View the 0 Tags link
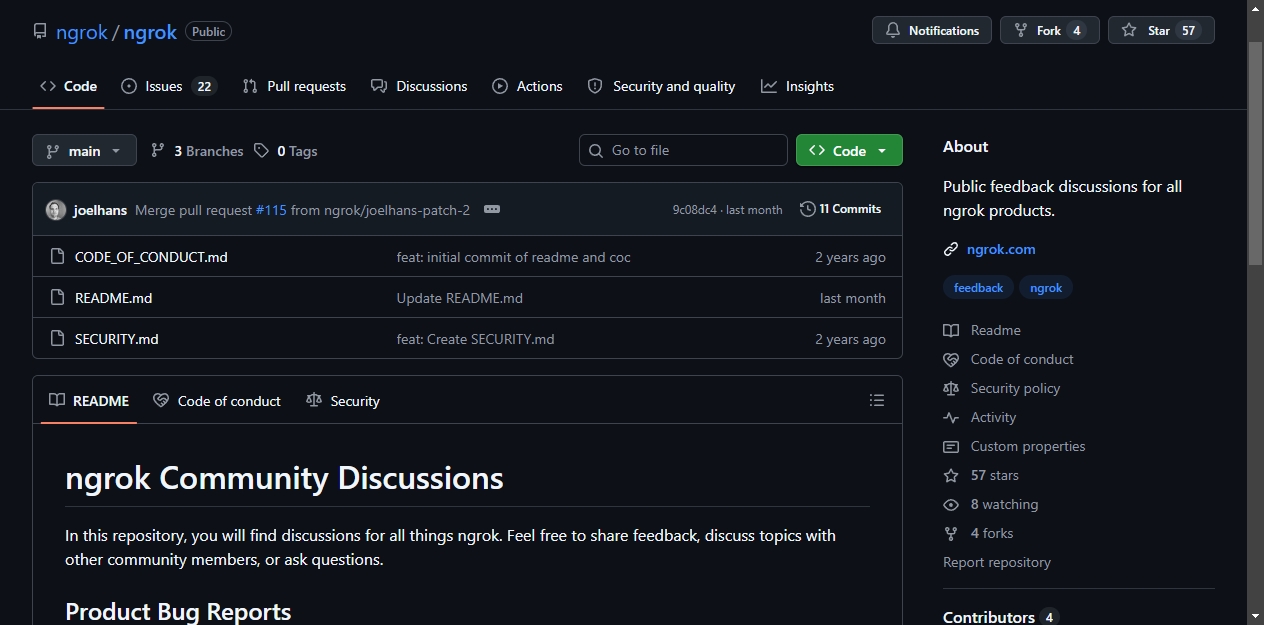This screenshot has height=625, width=1264. coord(285,151)
